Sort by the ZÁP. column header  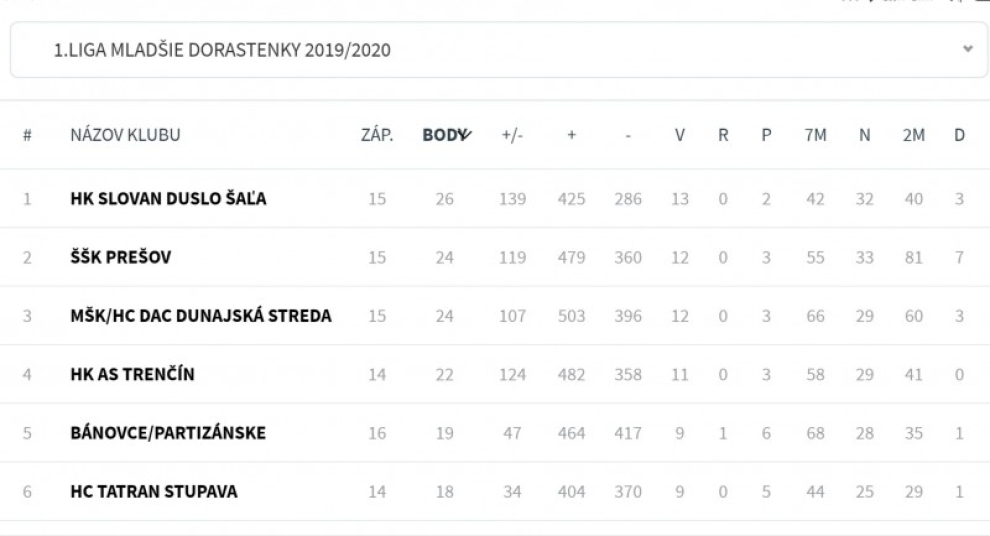[x=376, y=136]
